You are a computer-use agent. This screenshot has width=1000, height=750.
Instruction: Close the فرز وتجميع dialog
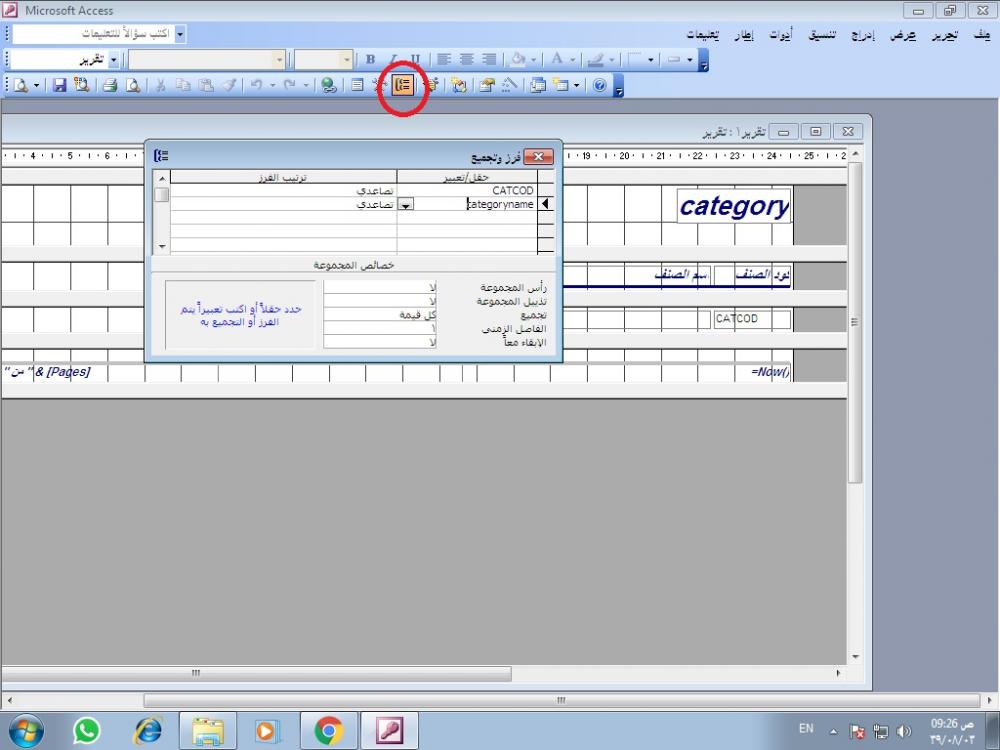pyautogui.click(x=539, y=156)
